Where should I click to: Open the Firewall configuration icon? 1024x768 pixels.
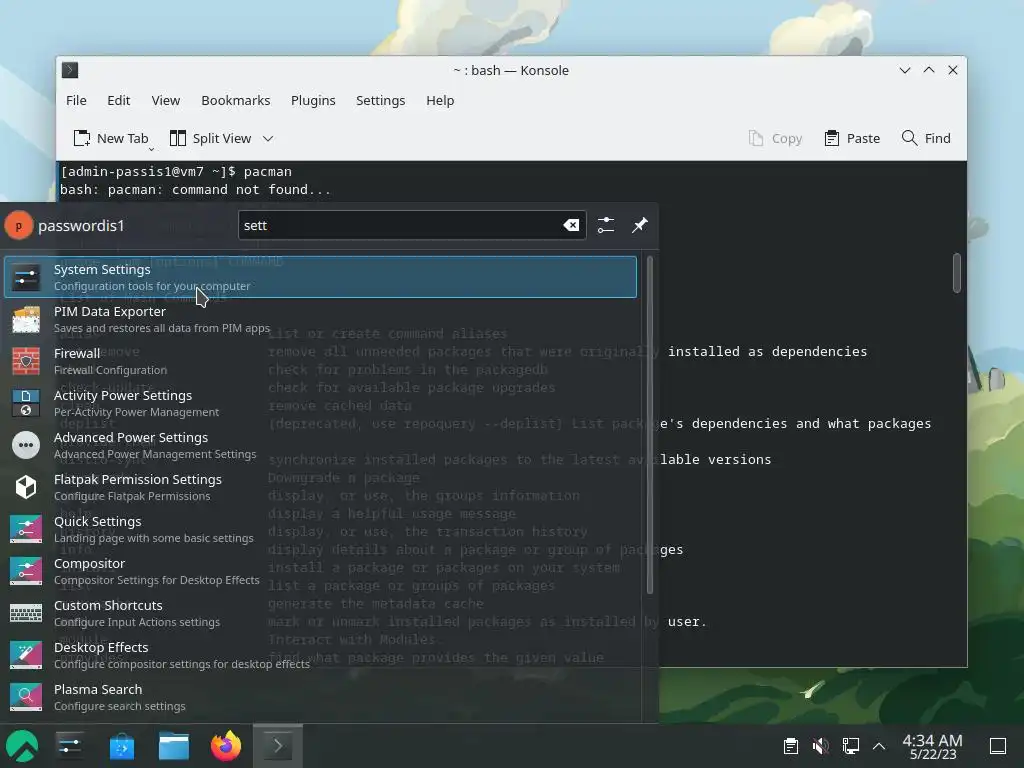click(x=26, y=361)
